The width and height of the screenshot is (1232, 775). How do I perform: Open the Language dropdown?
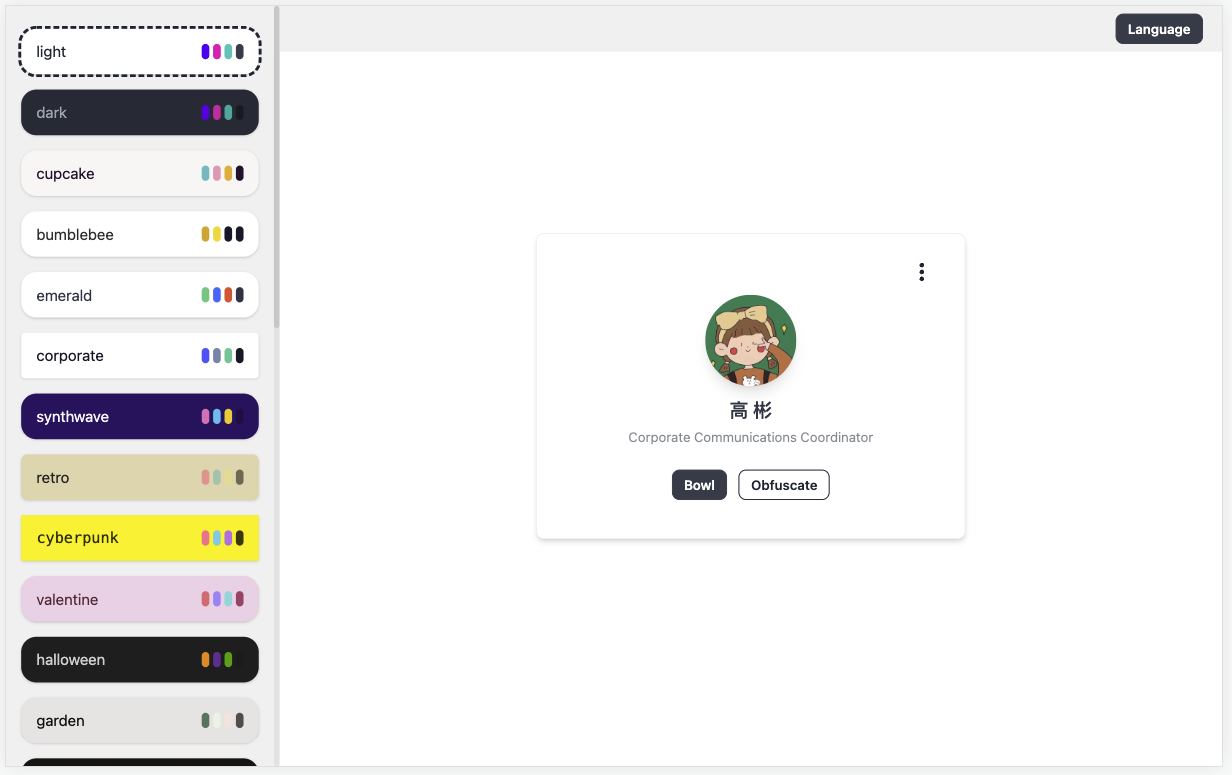pos(1159,29)
